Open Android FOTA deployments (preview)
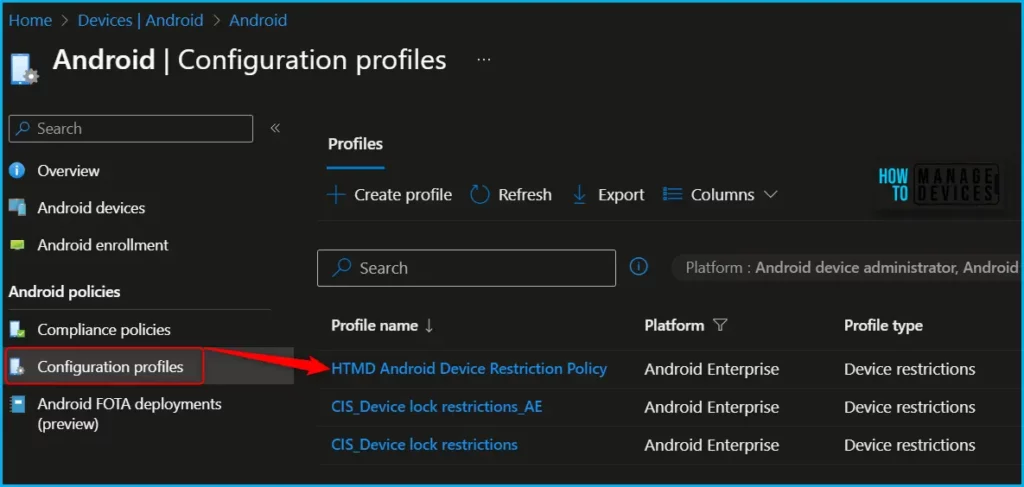This screenshot has height=487, width=1024. (x=129, y=414)
